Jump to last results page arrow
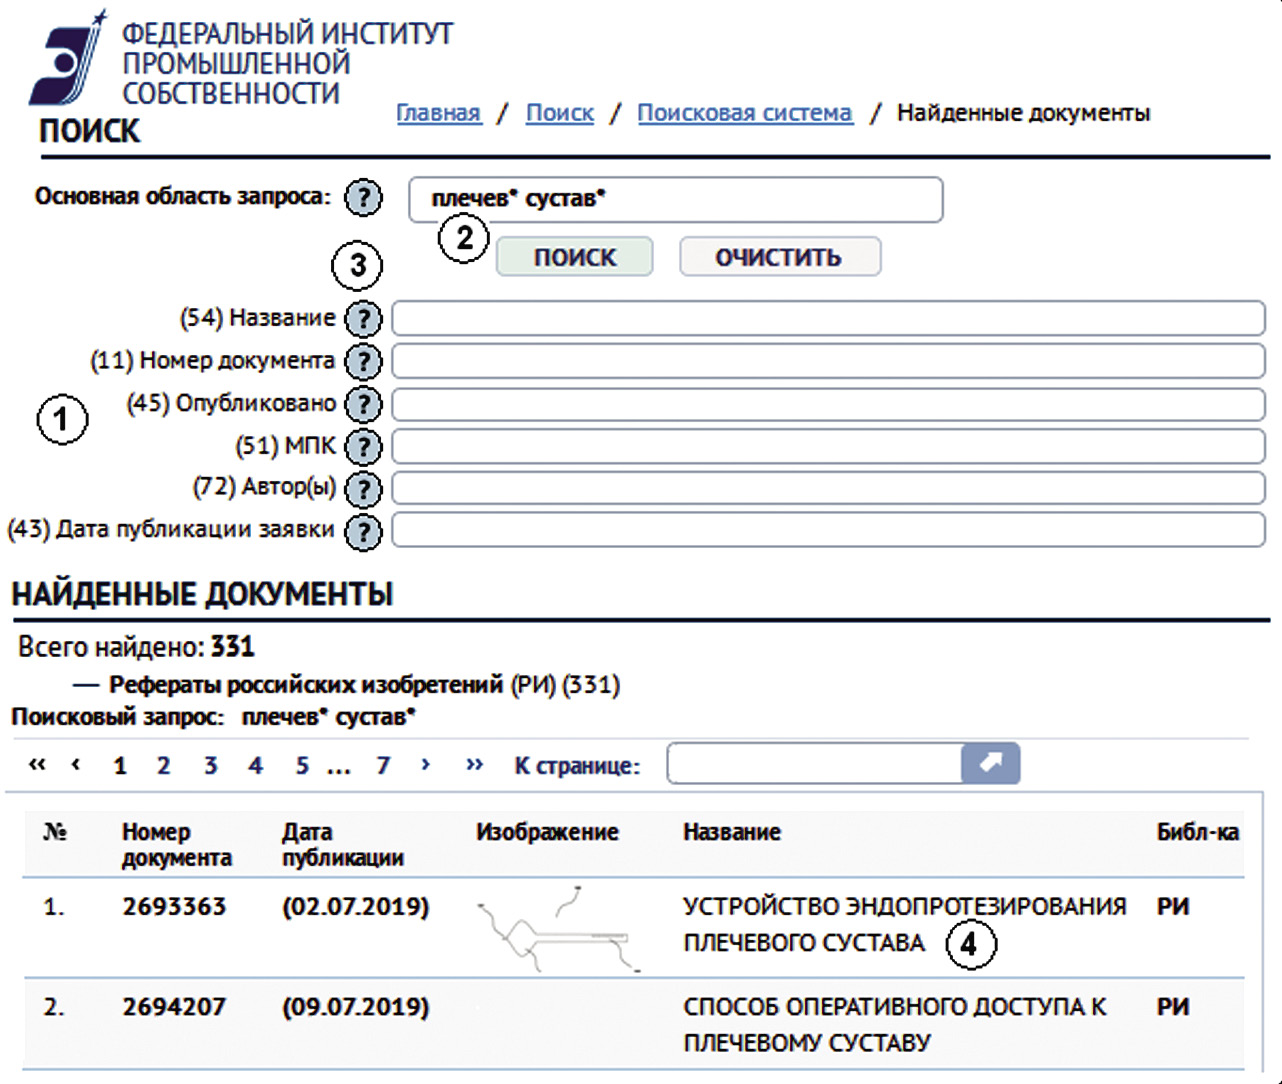Image resolution: width=1282 pixels, height=1084 pixels. click(474, 765)
